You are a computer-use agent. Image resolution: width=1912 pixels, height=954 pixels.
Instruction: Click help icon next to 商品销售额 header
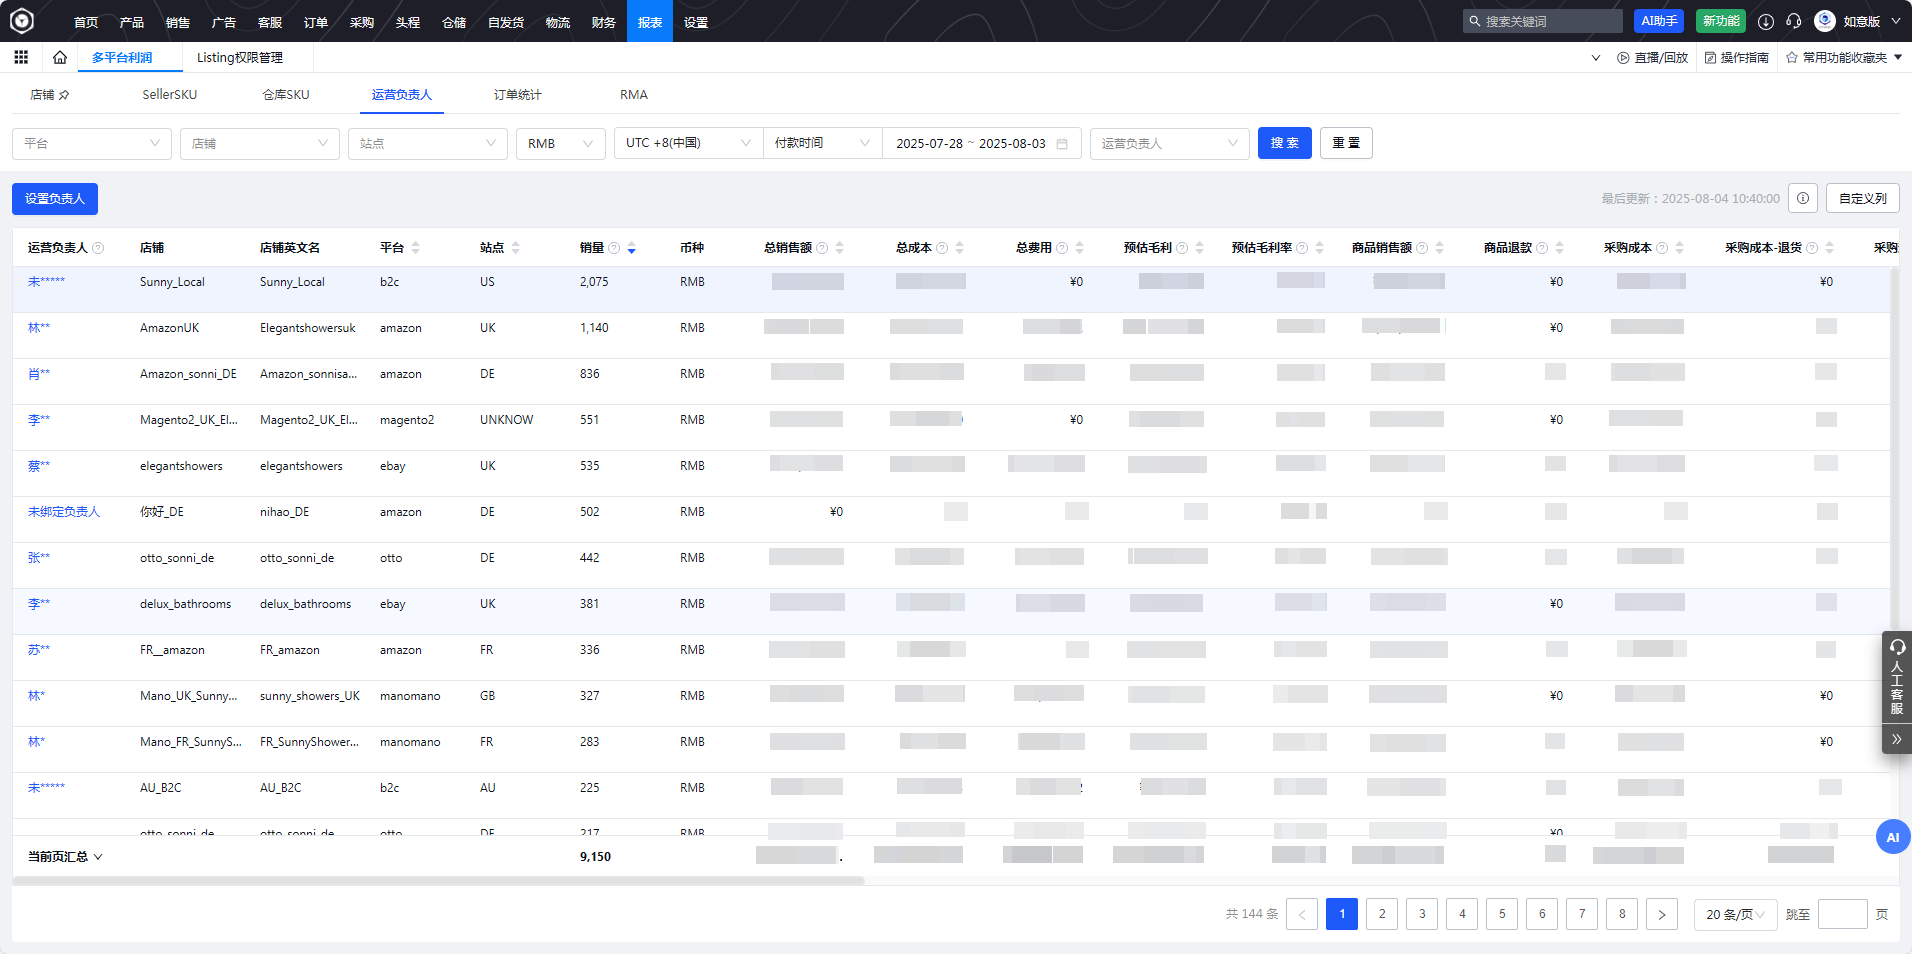point(1422,248)
